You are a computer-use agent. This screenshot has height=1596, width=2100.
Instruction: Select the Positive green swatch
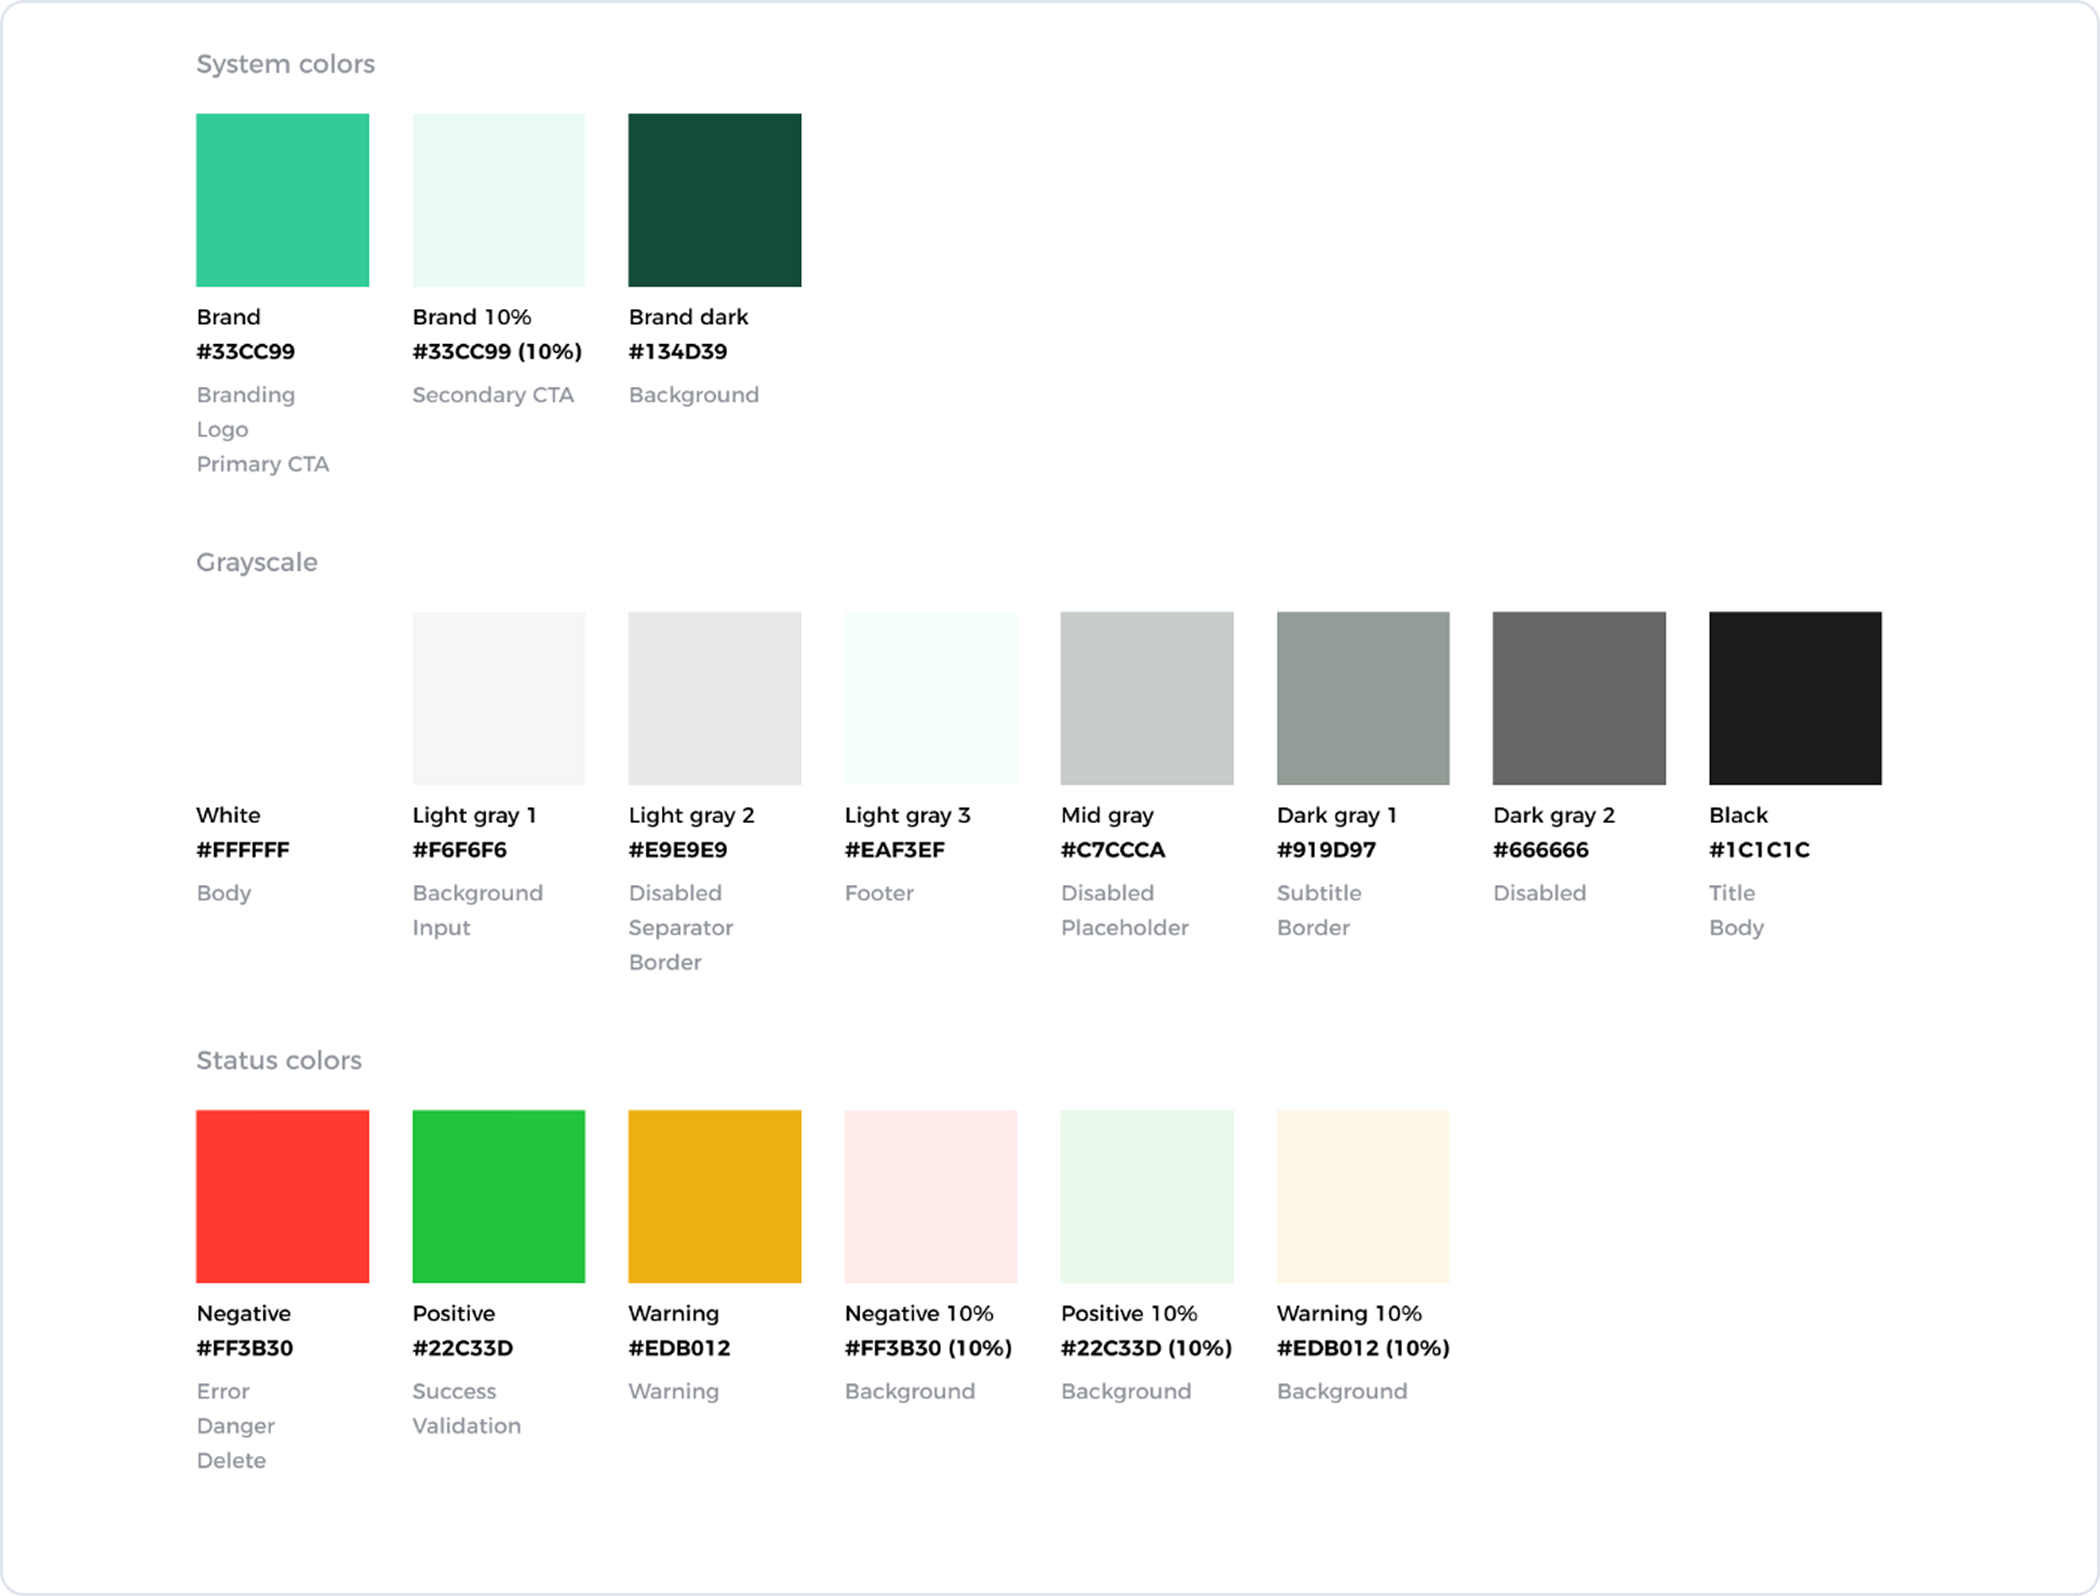point(498,1196)
